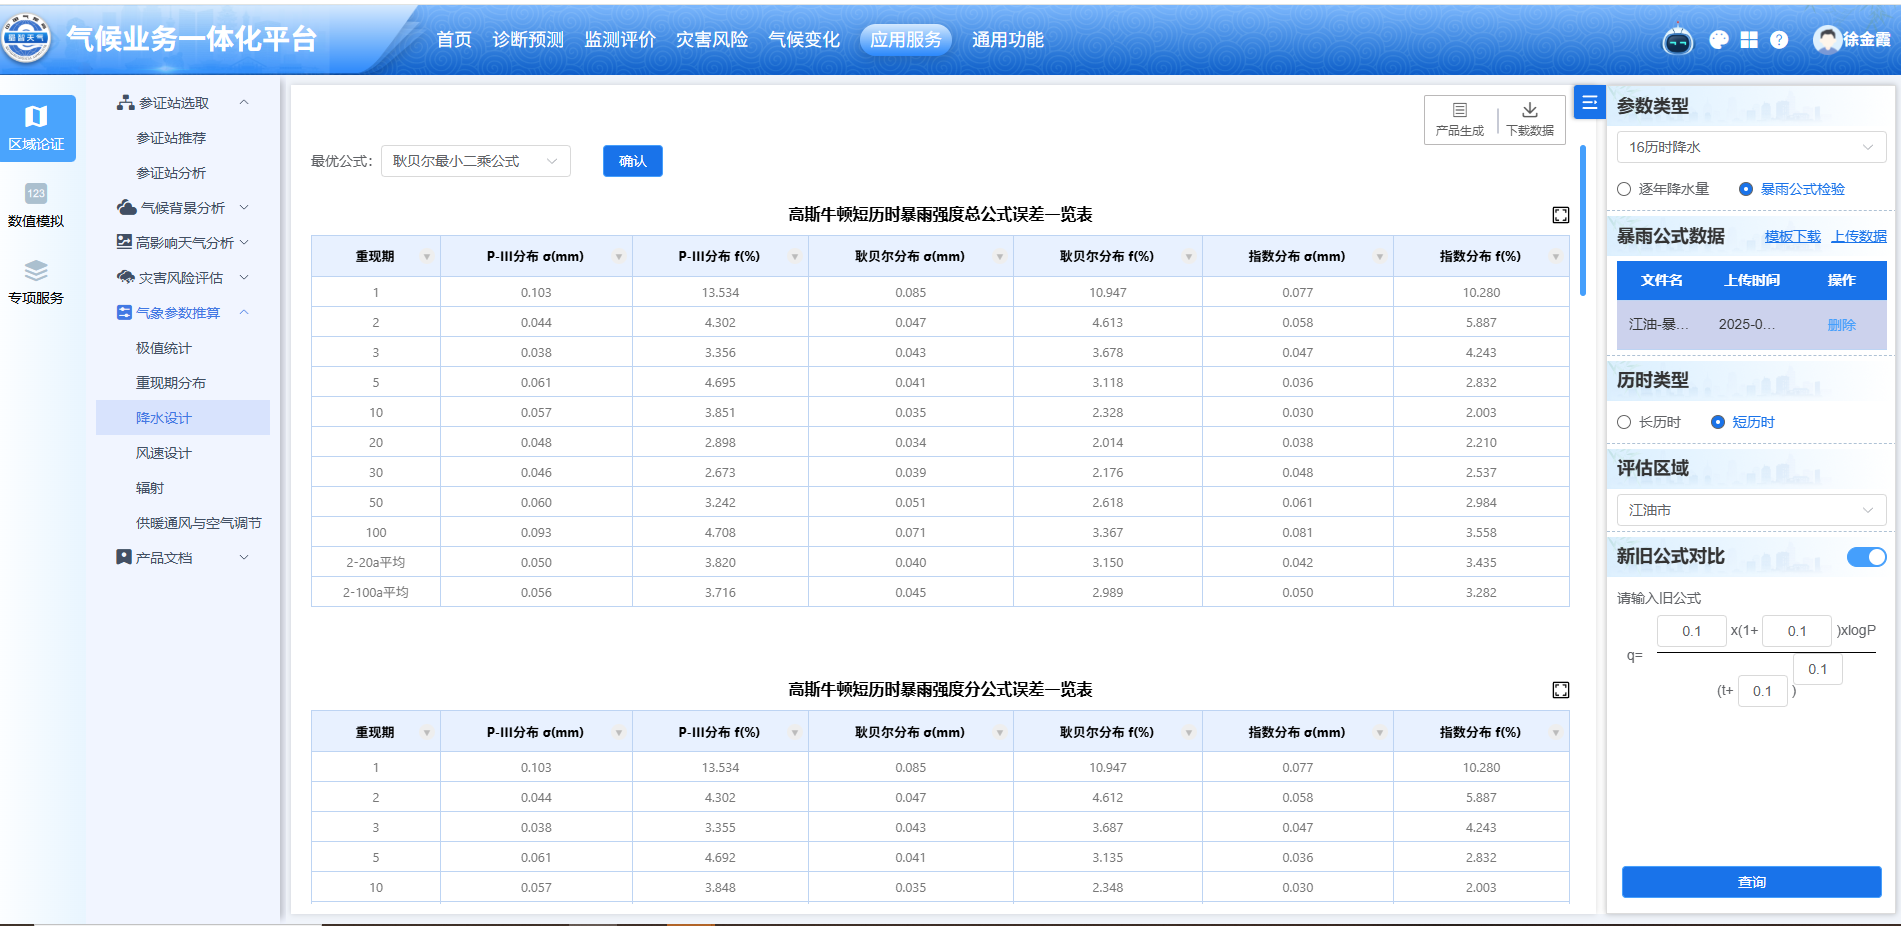Collapse the right panel with menu icon
This screenshot has width=1901, height=926.
(x=1589, y=102)
